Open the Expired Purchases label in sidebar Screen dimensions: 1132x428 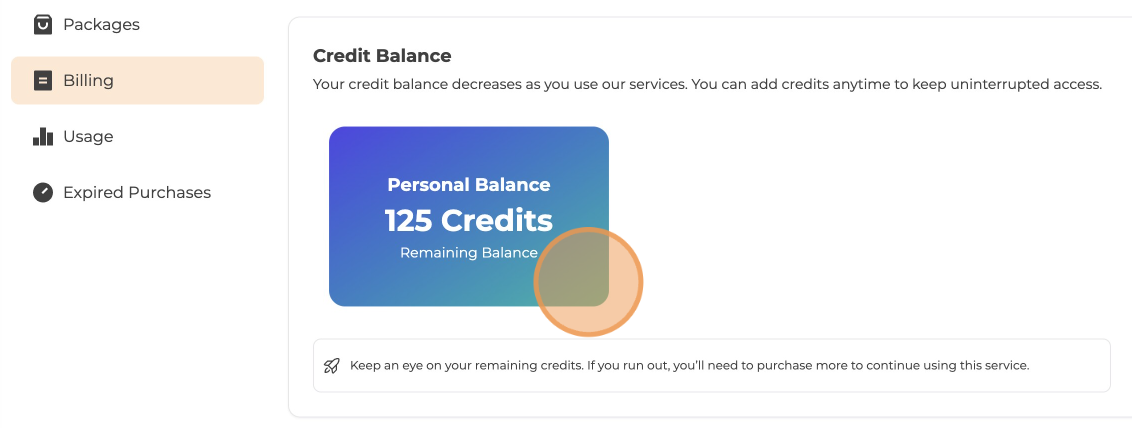137,193
